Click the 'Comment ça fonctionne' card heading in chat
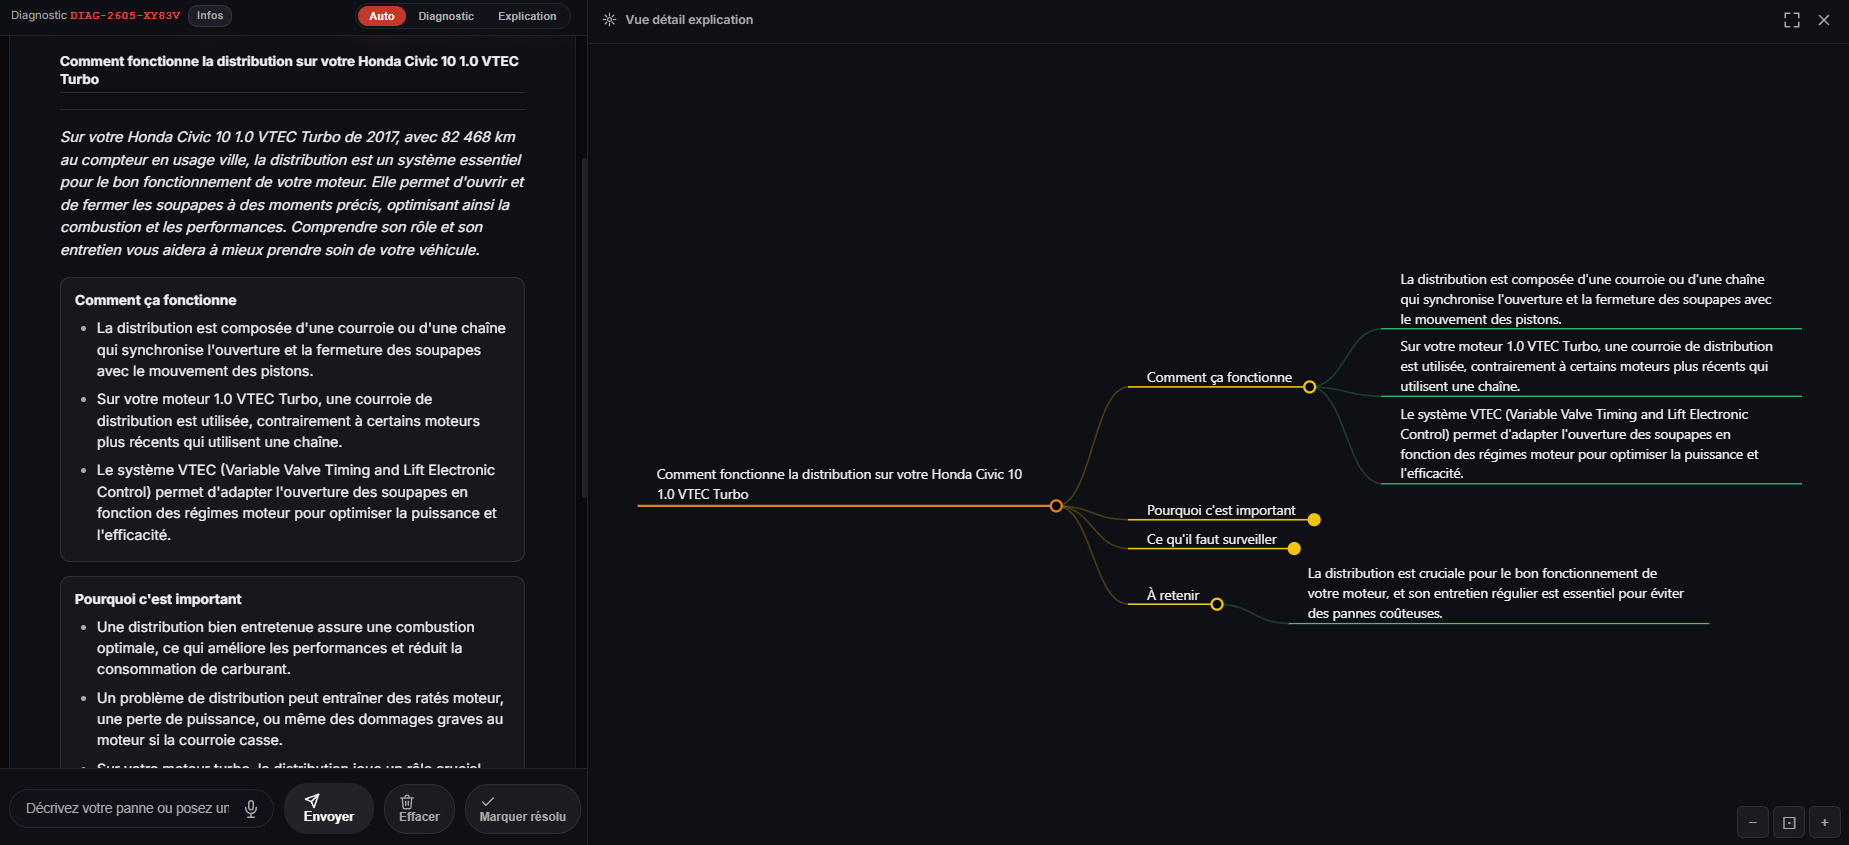This screenshot has height=845, width=1849. point(156,300)
